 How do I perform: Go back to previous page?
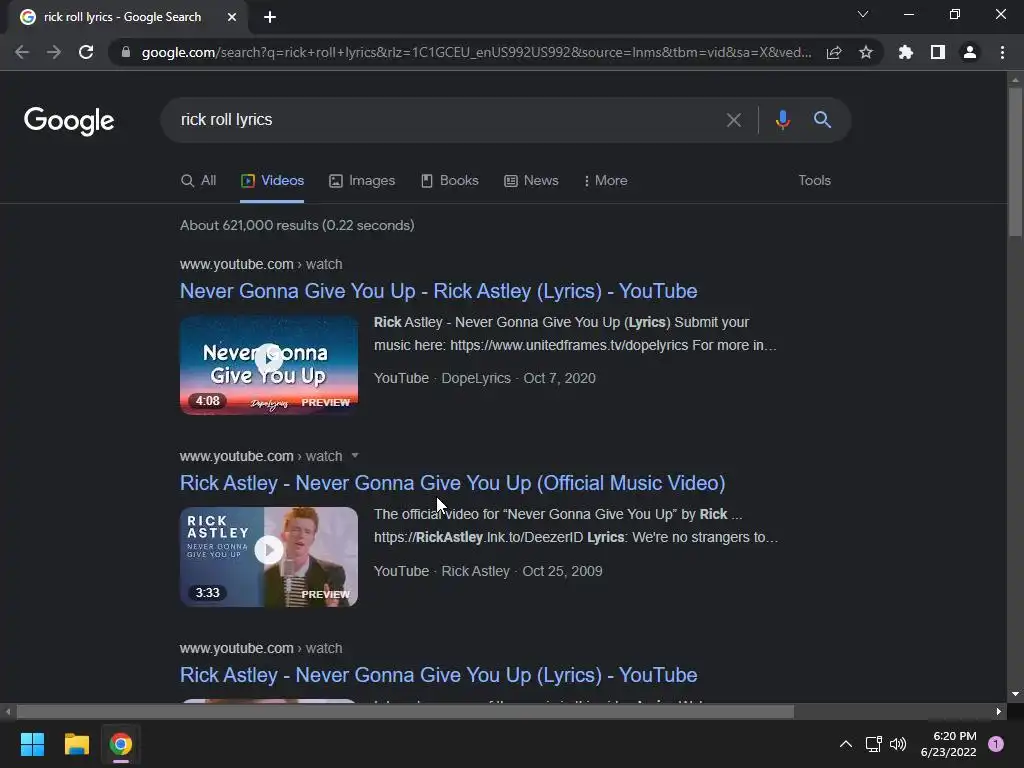coord(22,52)
